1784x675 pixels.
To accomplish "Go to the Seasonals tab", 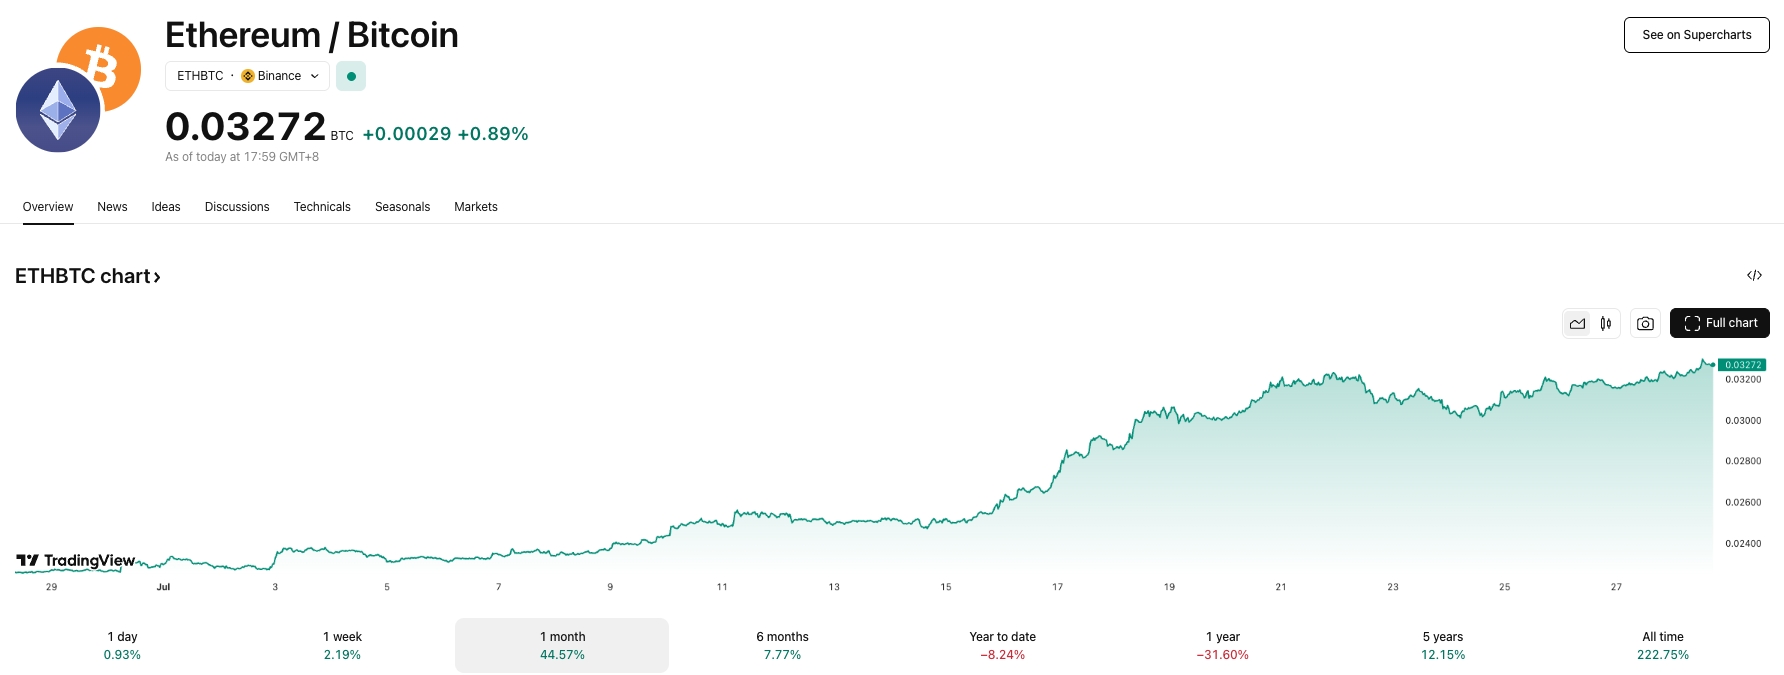I will pyautogui.click(x=402, y=207).
